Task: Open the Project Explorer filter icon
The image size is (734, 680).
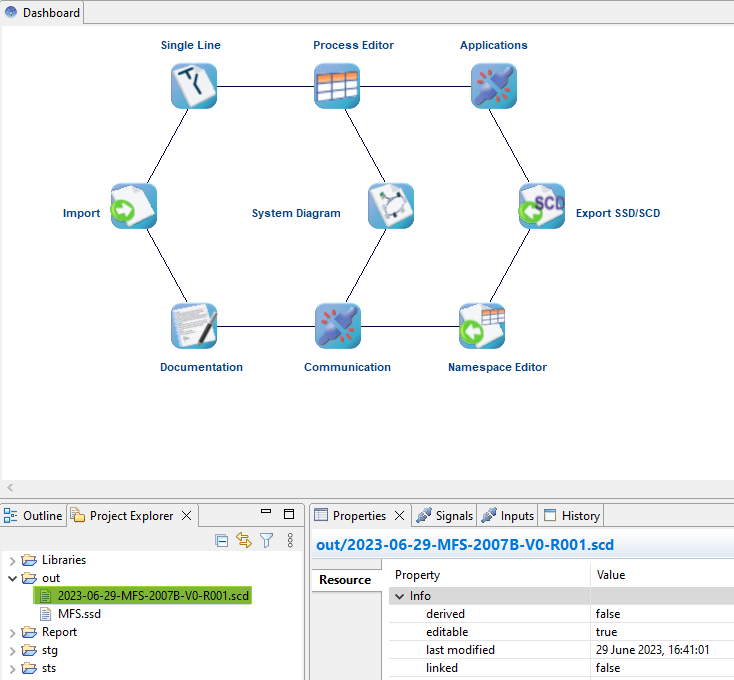Action: click(x=267, y=540)
